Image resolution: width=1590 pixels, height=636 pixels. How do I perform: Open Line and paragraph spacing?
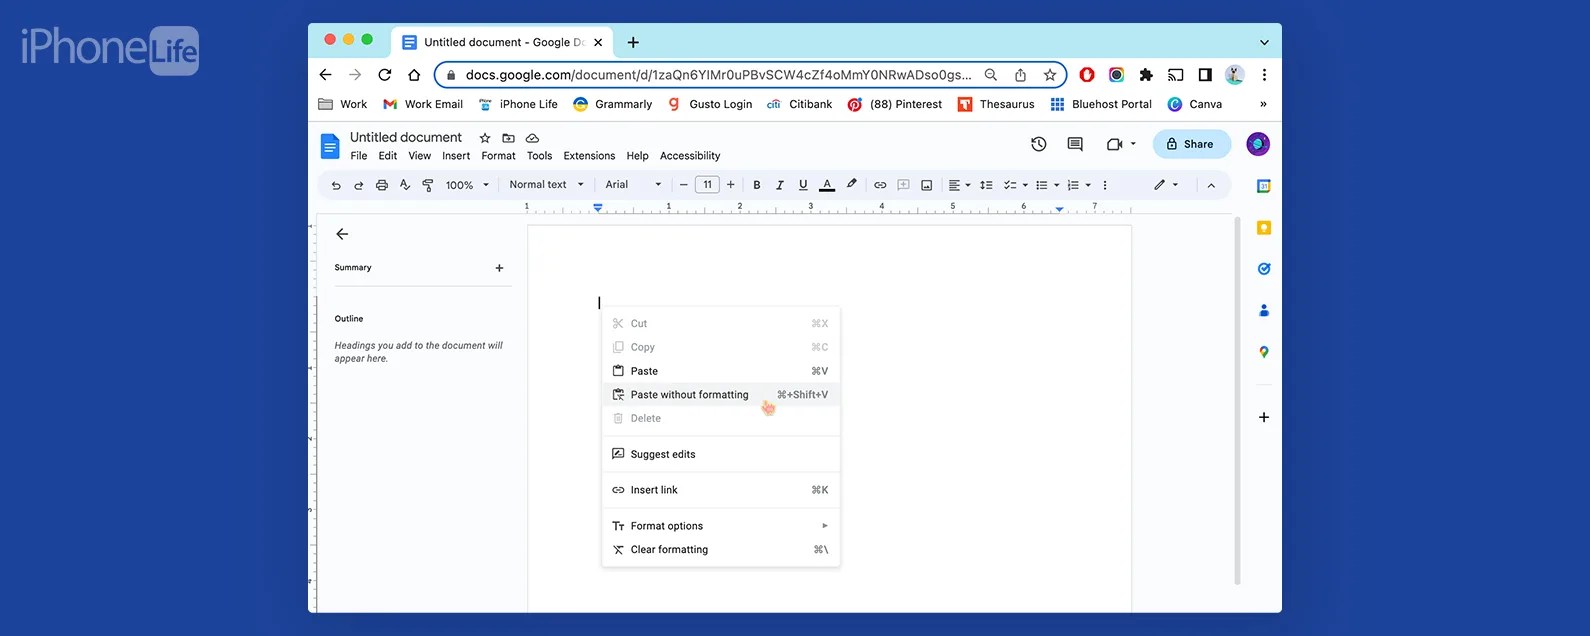[x=986, y=185]
